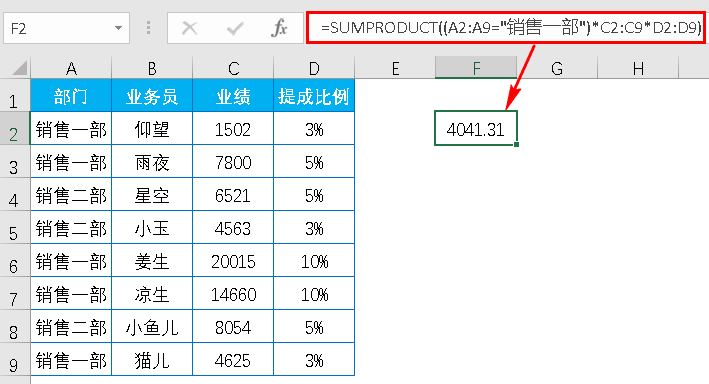Screen dimensions: 709x384
Task: Select the 5% cell in 雨夜's row
Action: 314,161
